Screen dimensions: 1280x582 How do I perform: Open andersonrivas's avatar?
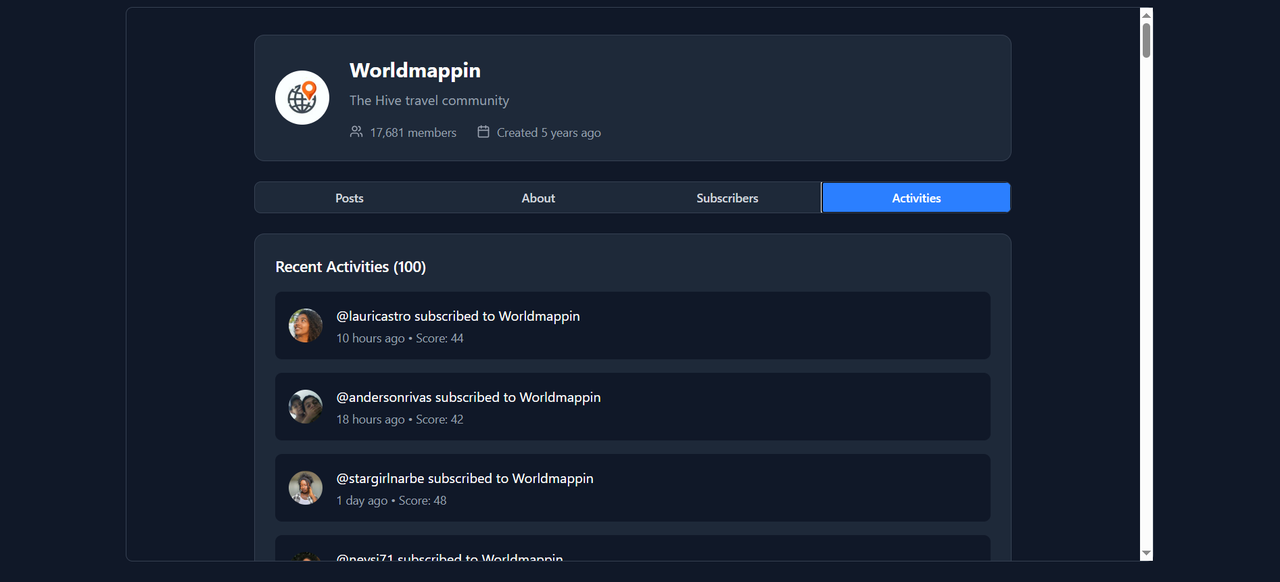click(306, 406)
